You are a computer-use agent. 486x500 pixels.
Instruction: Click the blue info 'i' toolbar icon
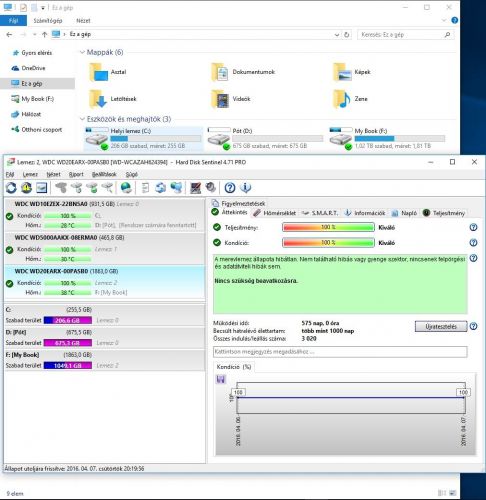pos(246,188)
